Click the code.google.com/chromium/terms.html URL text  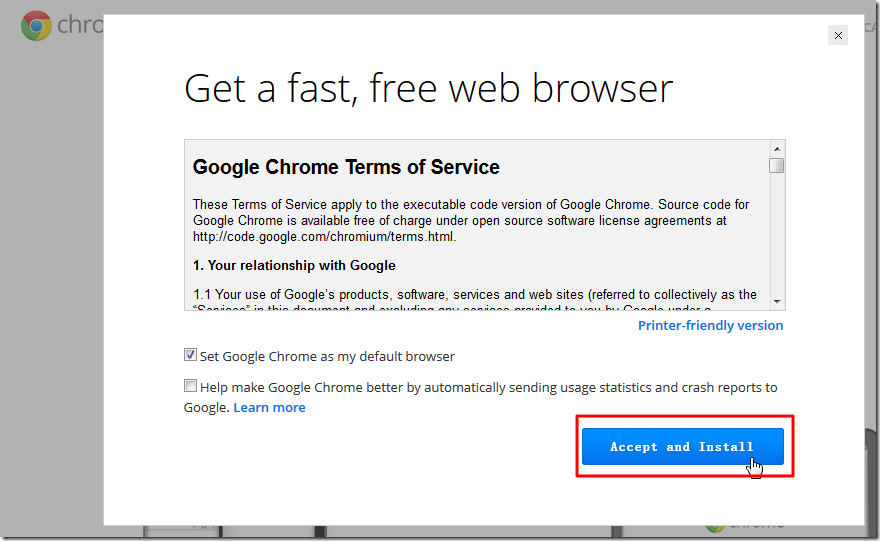tap(323, 237)
